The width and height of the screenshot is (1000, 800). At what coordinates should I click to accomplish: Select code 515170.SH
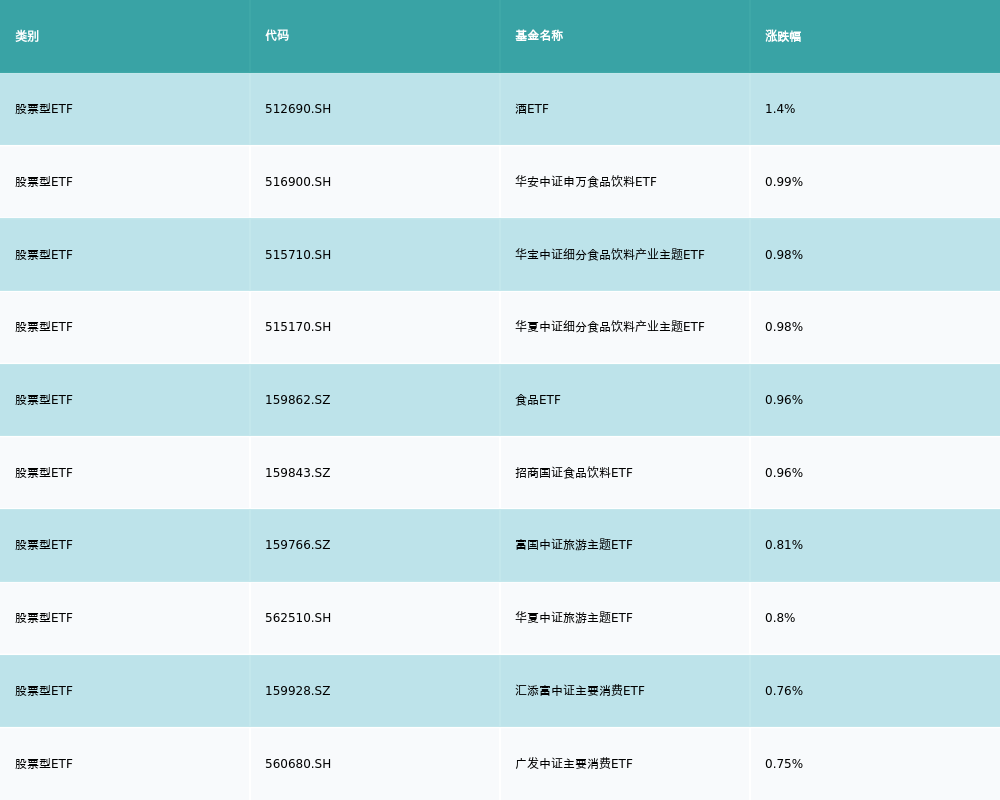[x=298, y=327]
